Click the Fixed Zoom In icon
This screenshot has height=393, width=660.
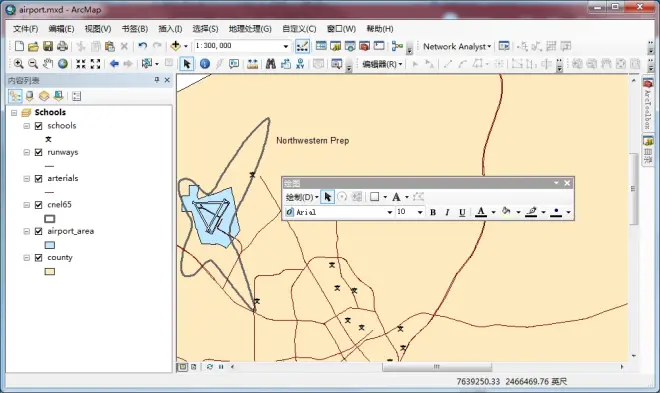(81, 64)
